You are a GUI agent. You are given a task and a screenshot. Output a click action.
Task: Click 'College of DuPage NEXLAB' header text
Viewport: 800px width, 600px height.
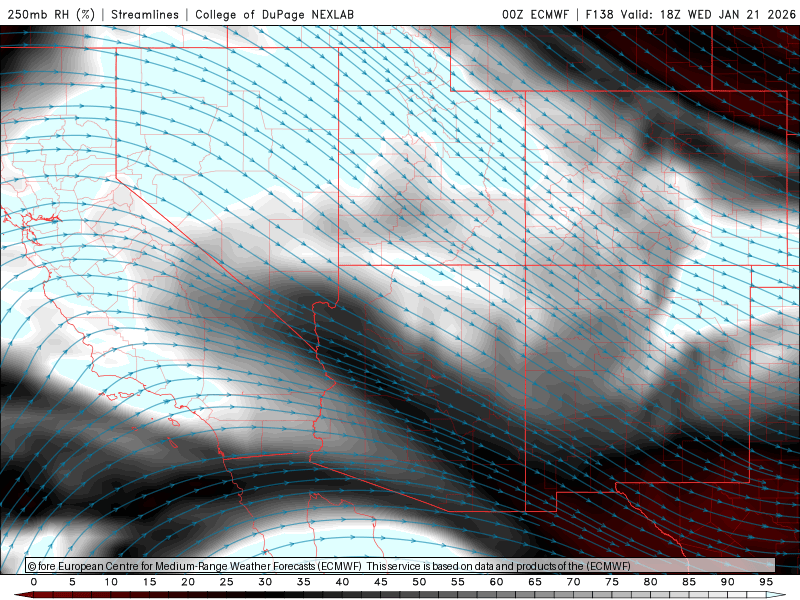click(x=274, y=14)
